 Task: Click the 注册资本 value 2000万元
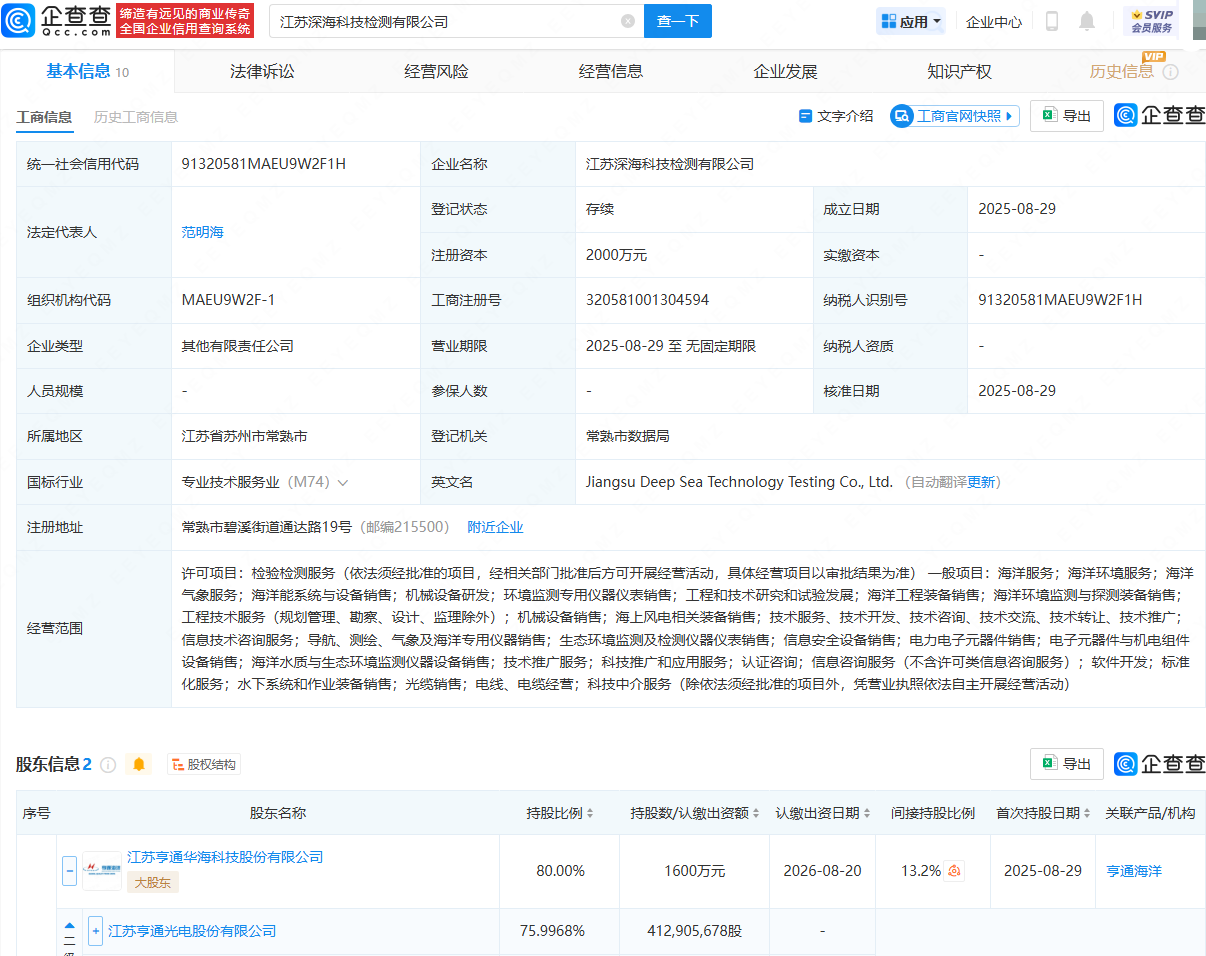click(616, 255)
